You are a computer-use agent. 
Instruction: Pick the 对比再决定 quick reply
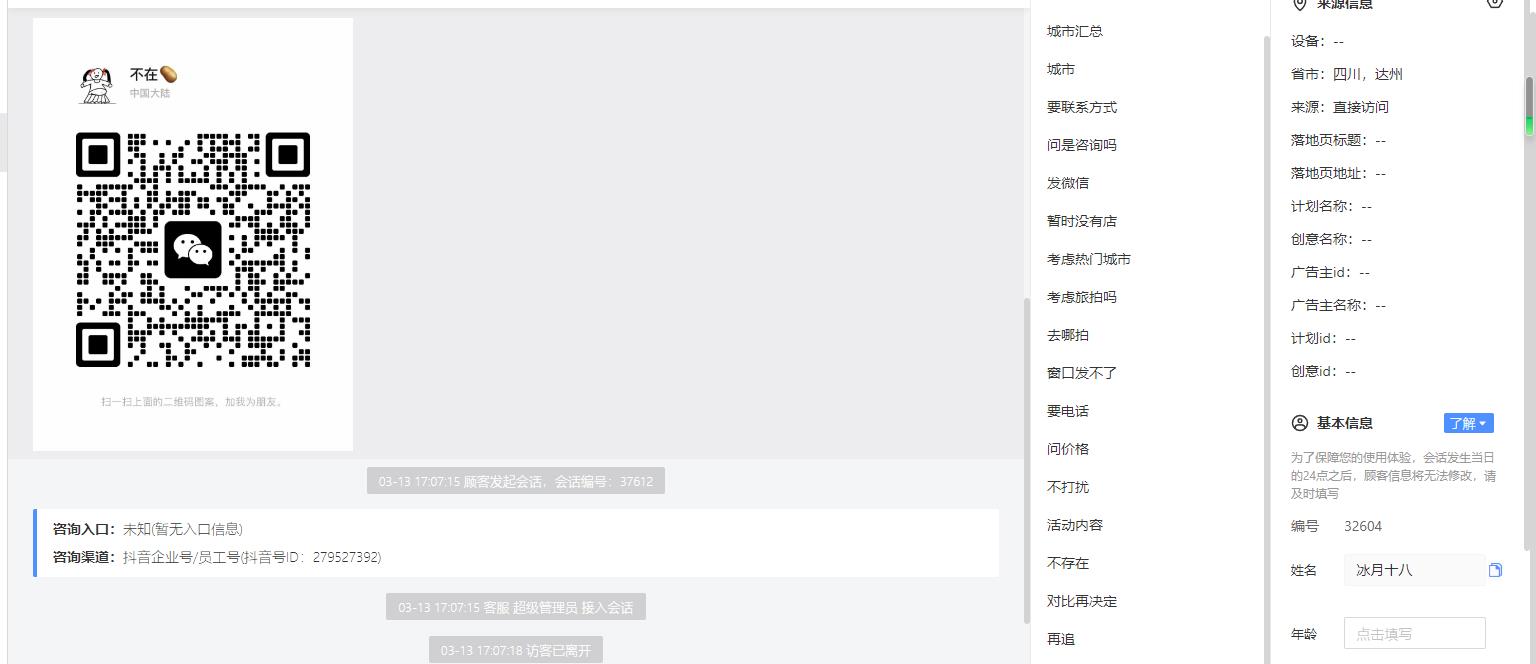pyautogui.click(x=1082, y=601)
